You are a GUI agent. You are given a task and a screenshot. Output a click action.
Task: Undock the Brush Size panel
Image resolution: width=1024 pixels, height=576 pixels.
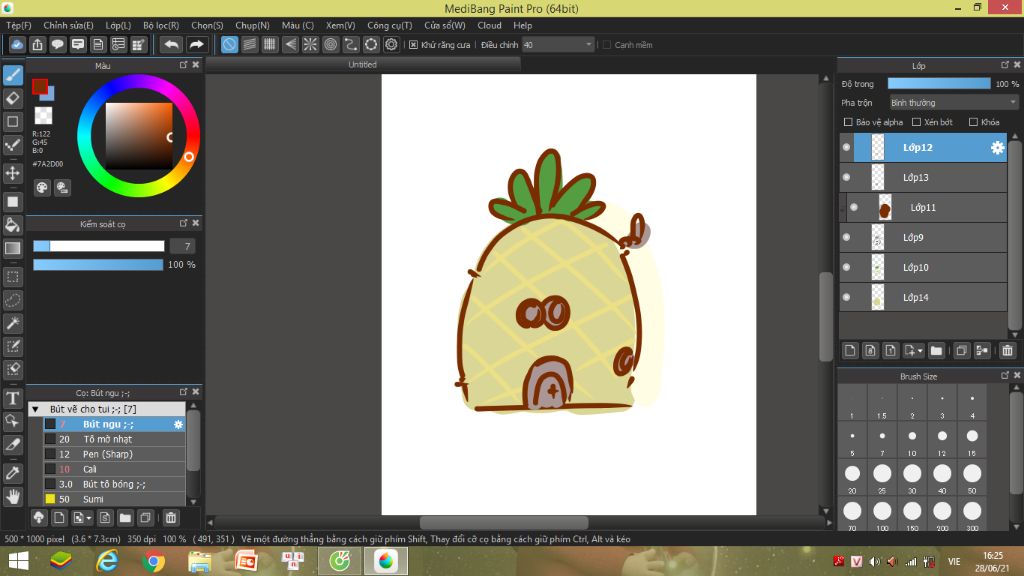(1004, 376)
